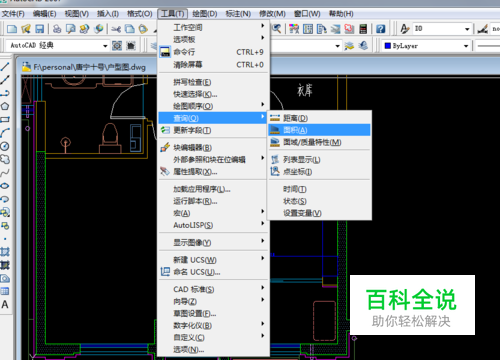Expand the 新建 UCS(W) submenu
Viewport: 500px width, 360px height.
[213, 260]
